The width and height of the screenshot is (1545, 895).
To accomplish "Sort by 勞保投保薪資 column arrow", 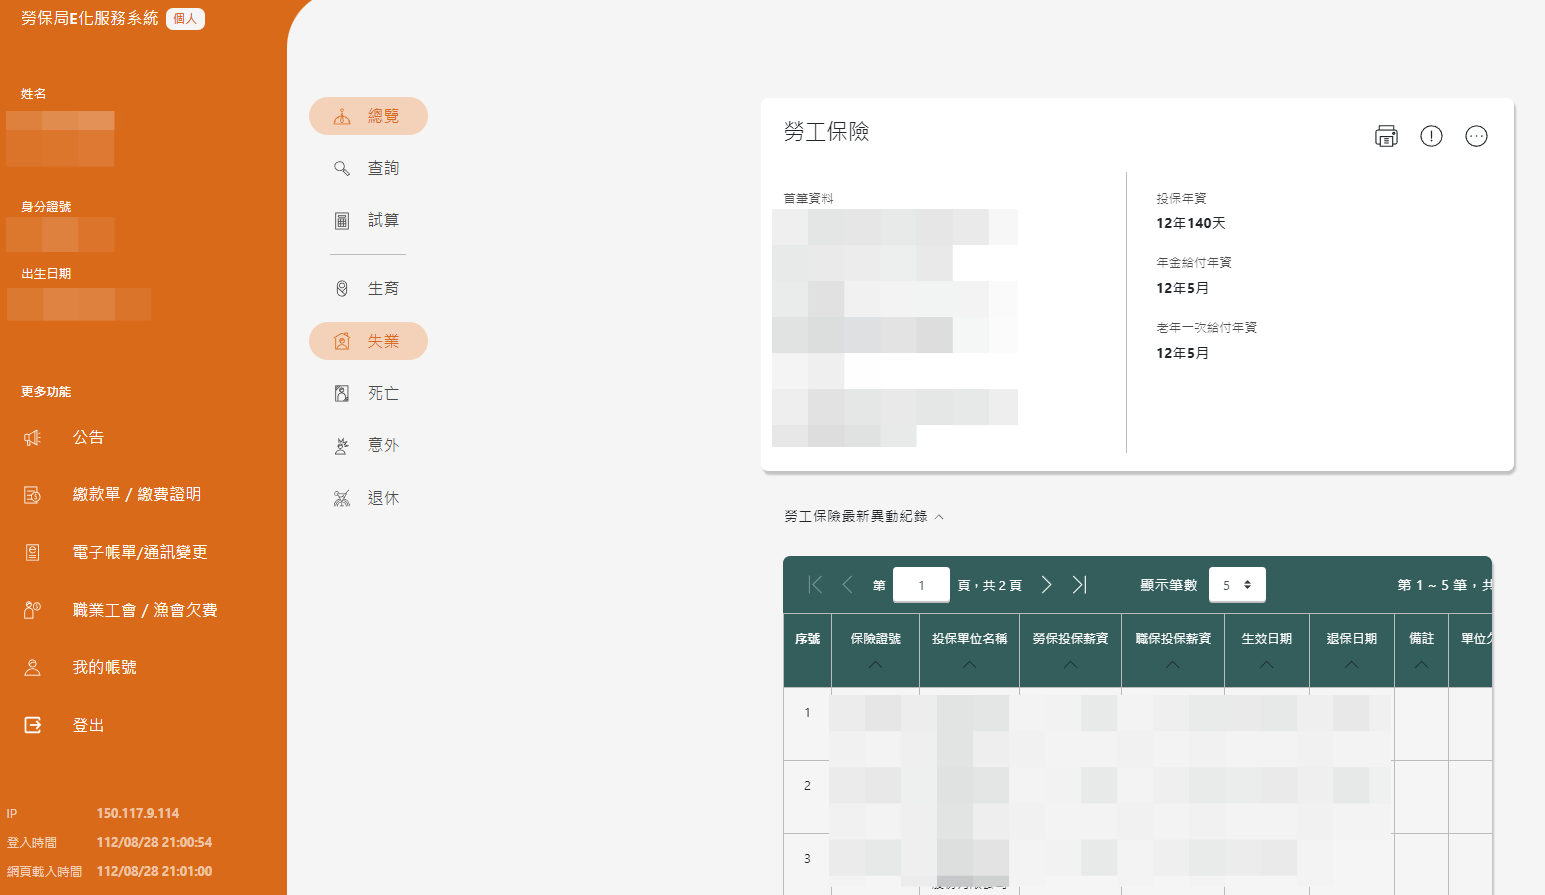I will (1070, 665).
